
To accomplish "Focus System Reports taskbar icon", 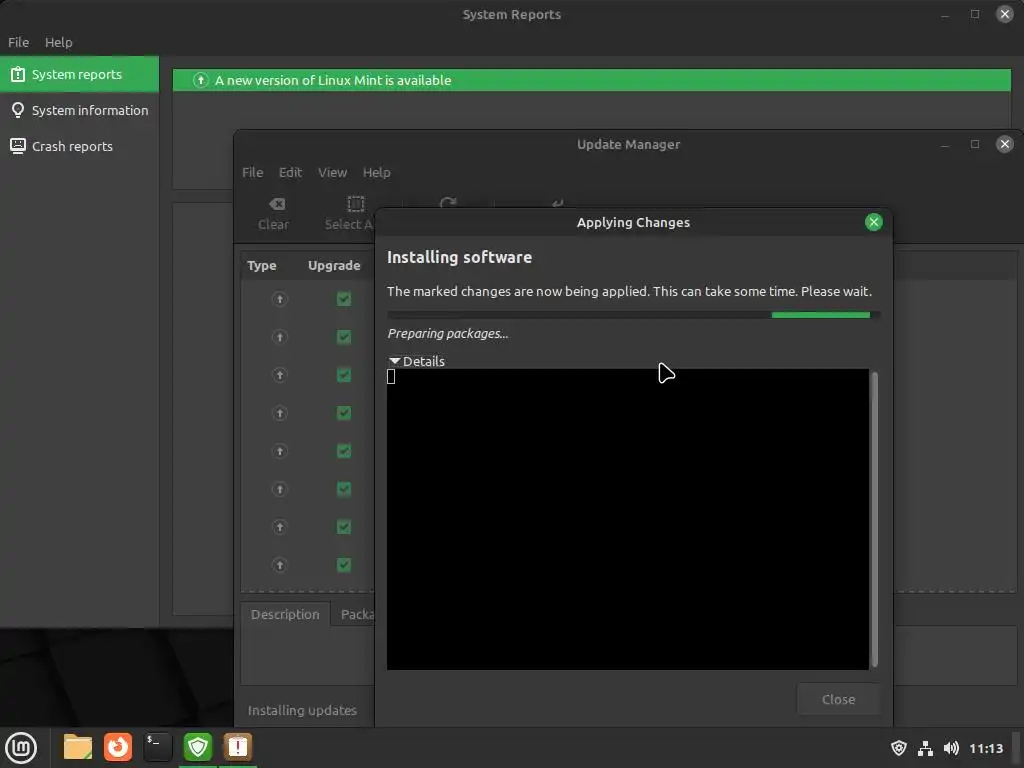I will coord(238,747).
